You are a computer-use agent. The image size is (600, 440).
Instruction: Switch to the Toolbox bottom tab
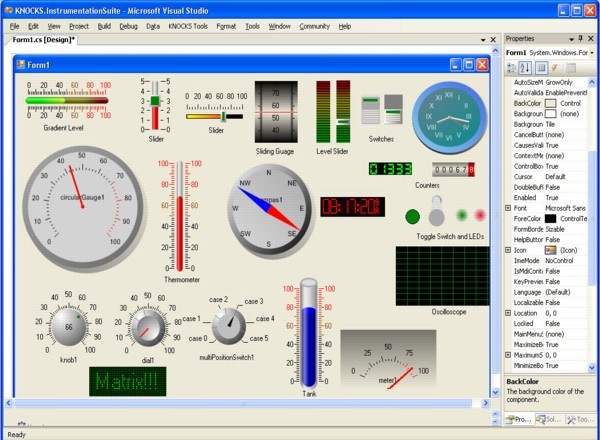(579, 419)
